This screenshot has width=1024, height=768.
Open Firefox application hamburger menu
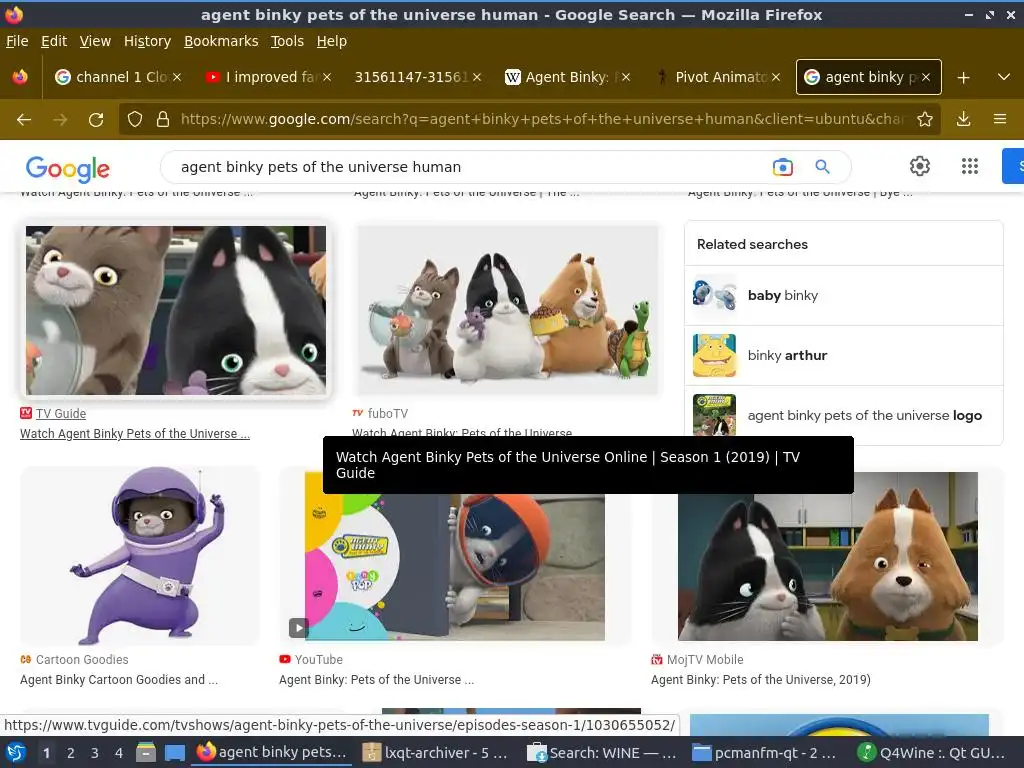(x=1000, y=119)
